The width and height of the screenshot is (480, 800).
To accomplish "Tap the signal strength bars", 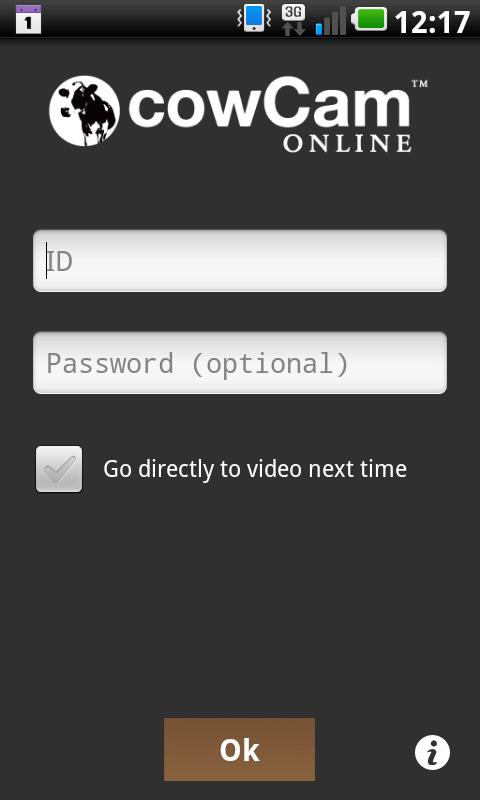I will pyautogui.click(x=331, y=21).
